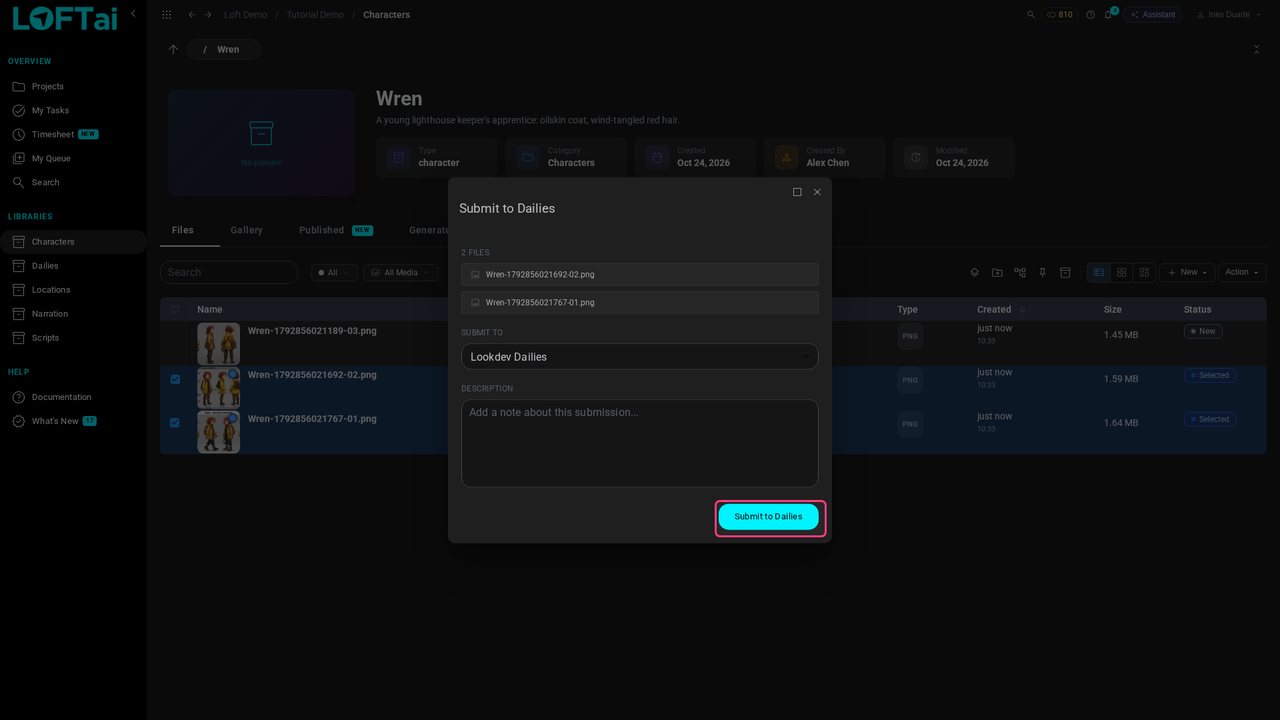Toggle the select-all checkbox in table header
Image resolution: width=1280 pixels, height=720 pixels.
[176, 309]
